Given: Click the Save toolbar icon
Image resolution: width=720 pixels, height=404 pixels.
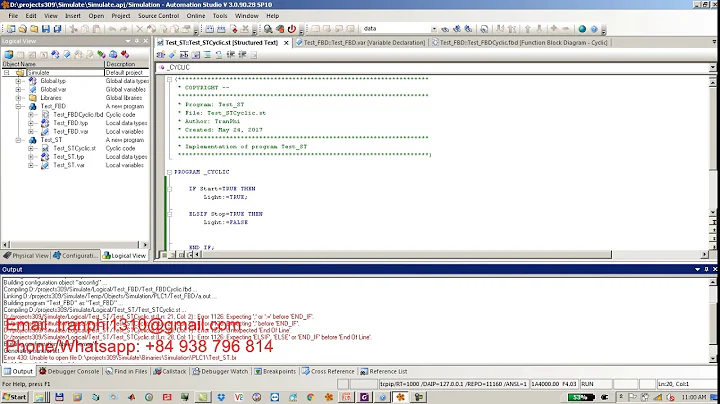Looking at the screenshot, I should (45, 29).
